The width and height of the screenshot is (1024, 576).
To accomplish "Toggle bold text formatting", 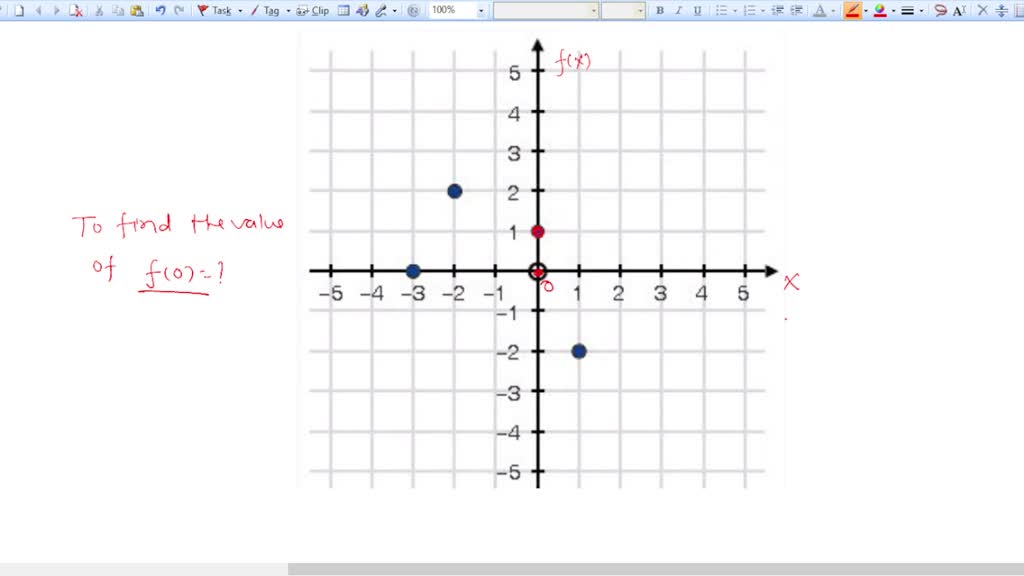I will (x=659, y=11).
